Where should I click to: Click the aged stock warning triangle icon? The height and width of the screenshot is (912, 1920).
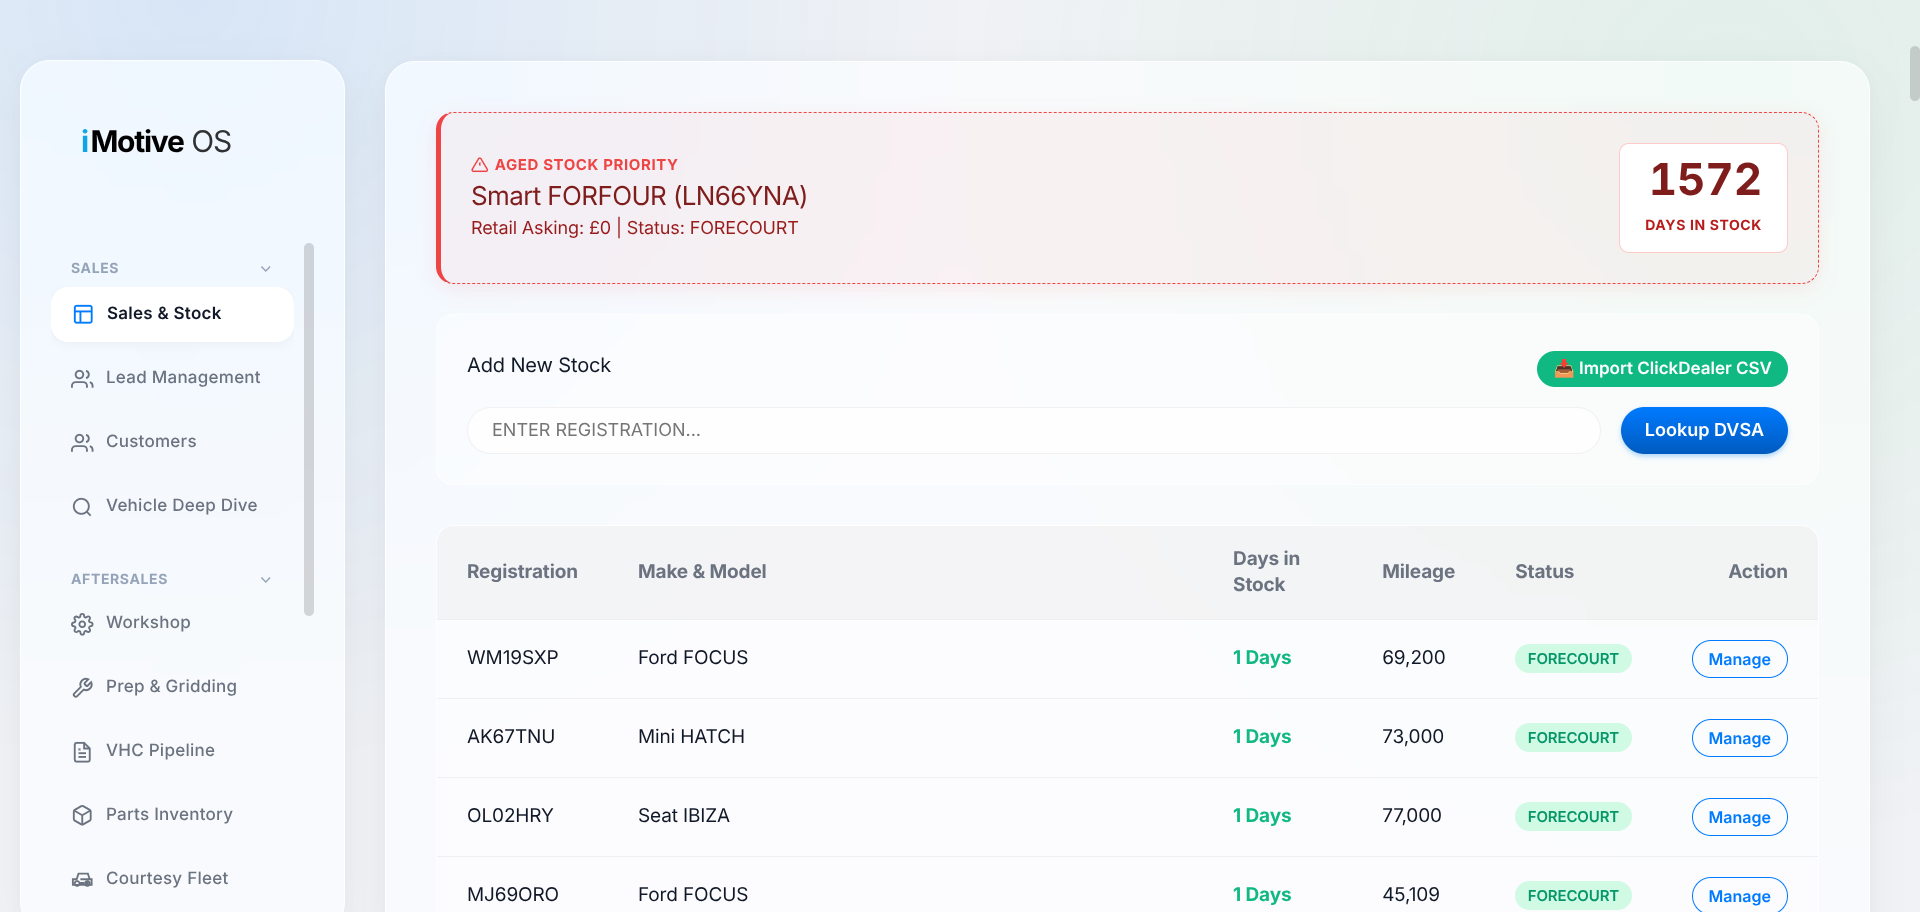pos(480,165)
